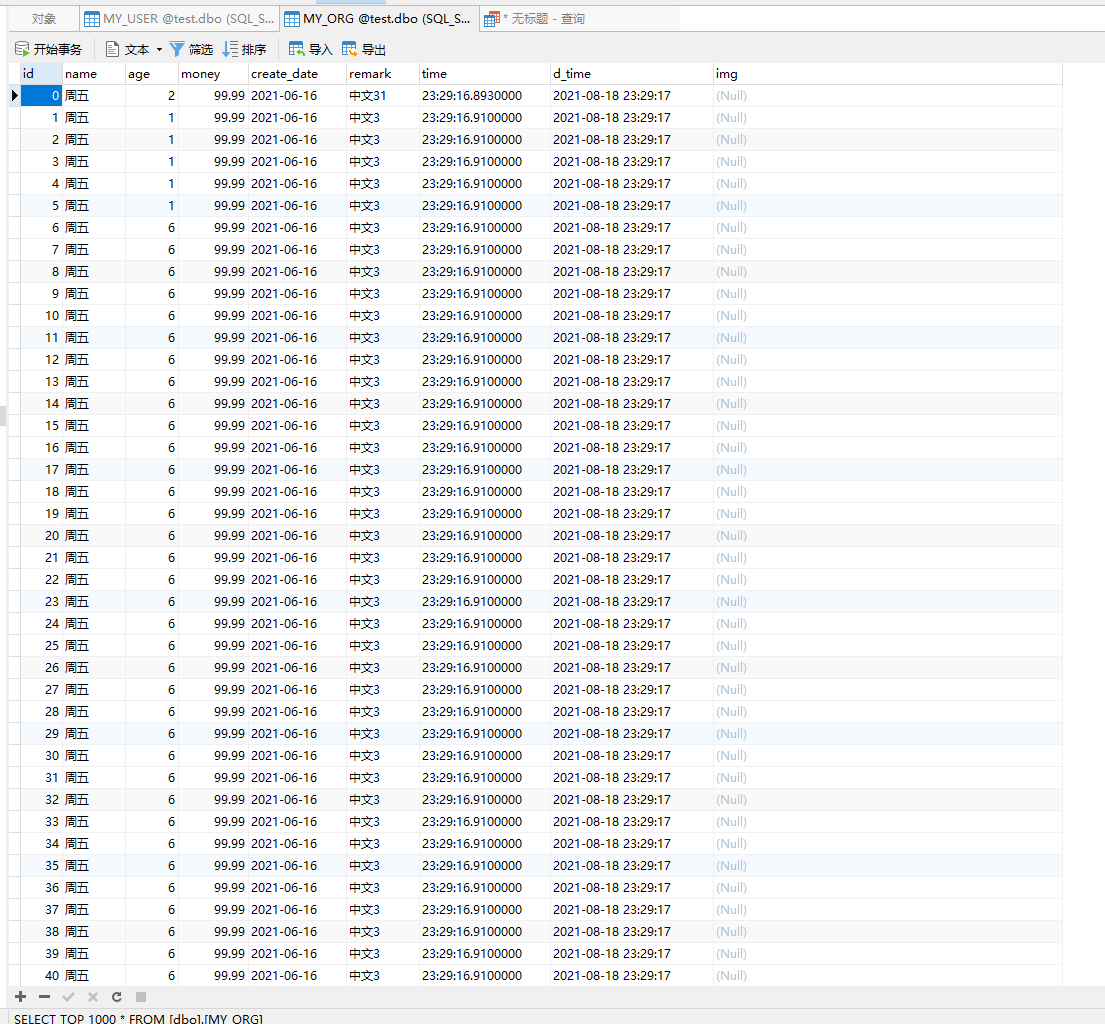Click age cell in row id 6

pyautogui.click(x=152, y=228)
